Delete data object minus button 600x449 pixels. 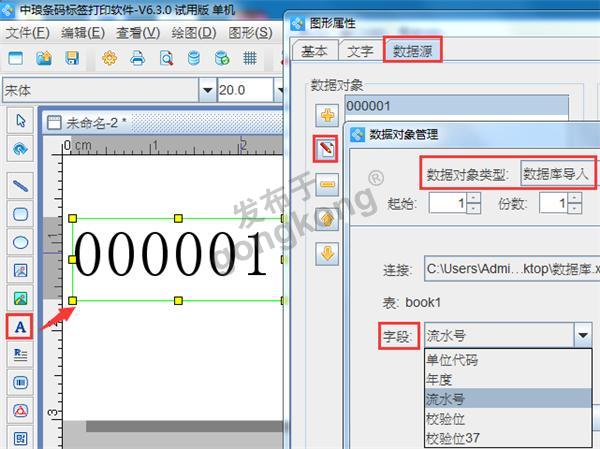(x=327, y=184)
